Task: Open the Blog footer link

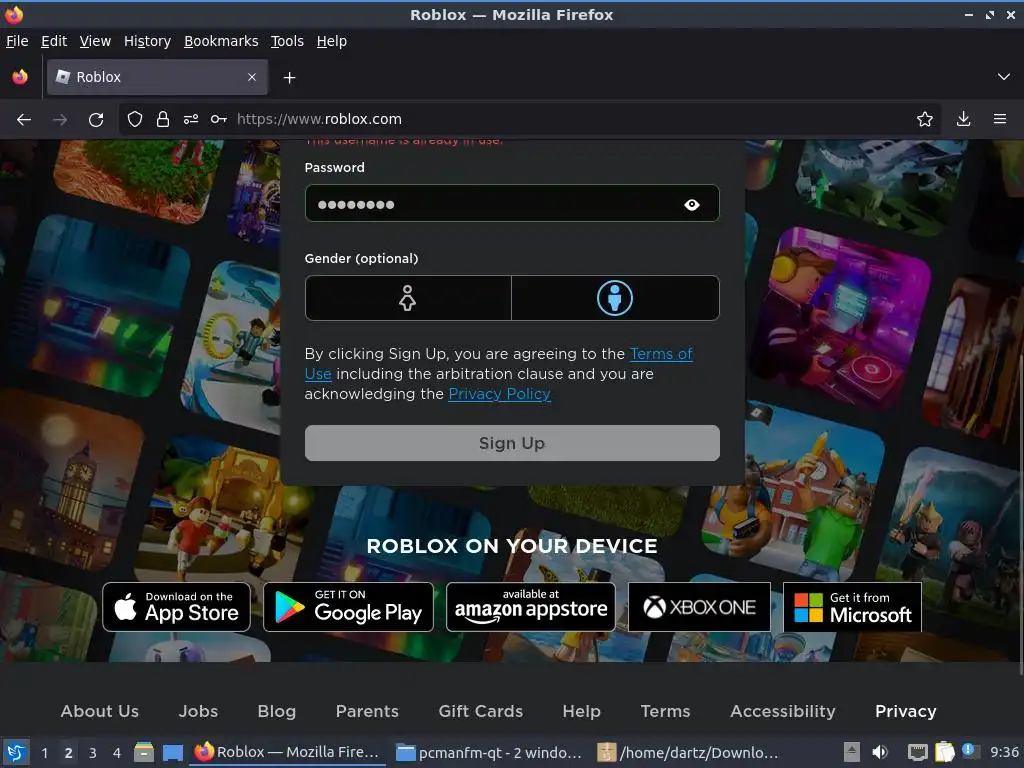Action: tap(277, 711)
